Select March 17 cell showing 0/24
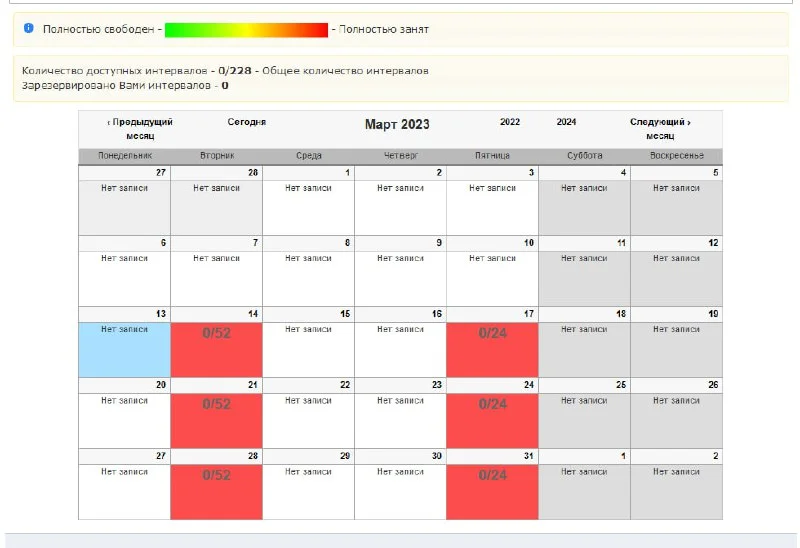Image resolution: width=800 pixels, height=548 pixels. [492, 349]
